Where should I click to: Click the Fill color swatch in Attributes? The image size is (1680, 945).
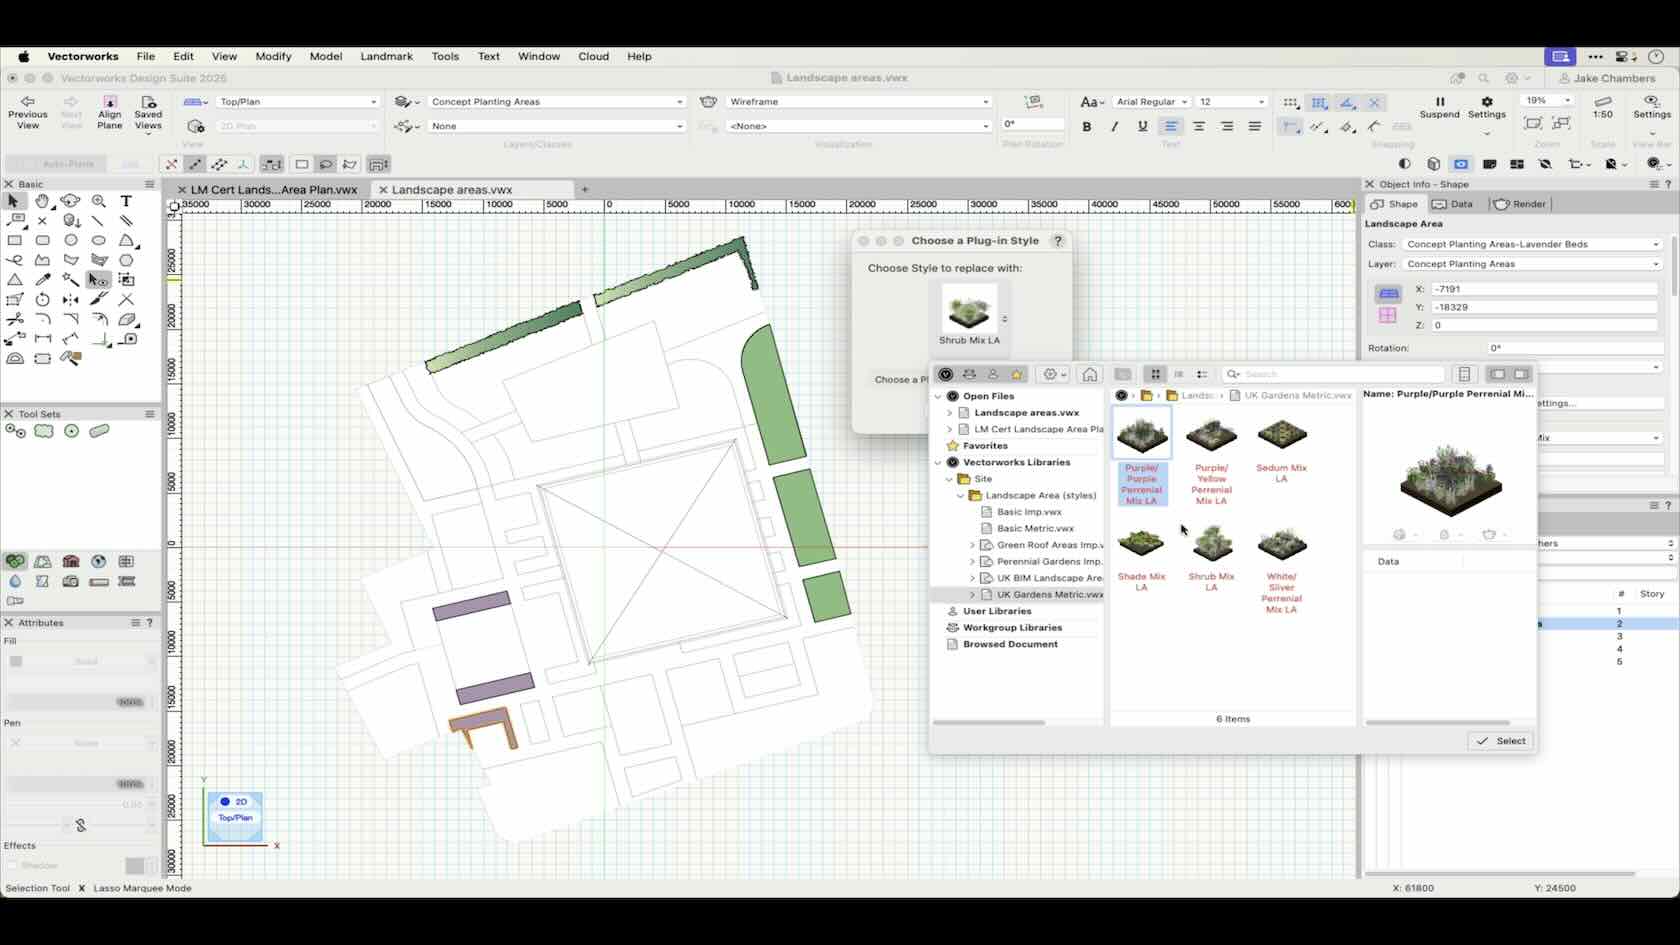point(16,661)
